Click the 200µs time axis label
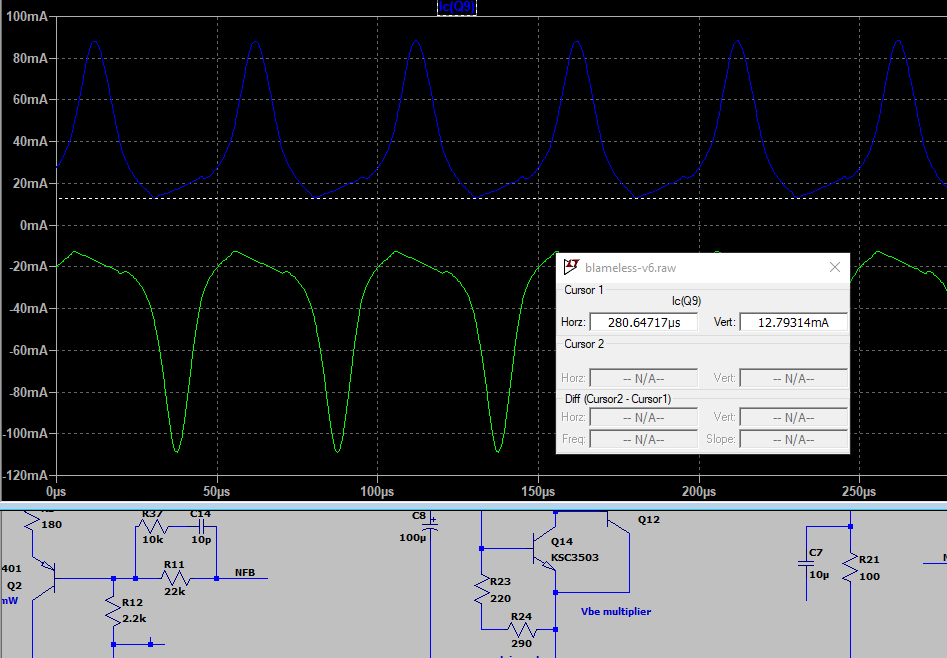 [x=699, y=491]
